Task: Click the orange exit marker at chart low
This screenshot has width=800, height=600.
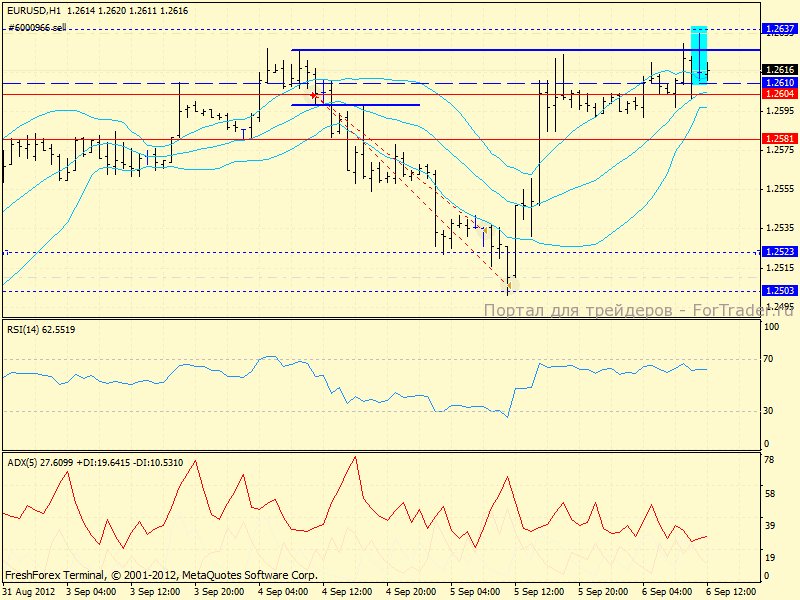Action: tap(509, 287)
